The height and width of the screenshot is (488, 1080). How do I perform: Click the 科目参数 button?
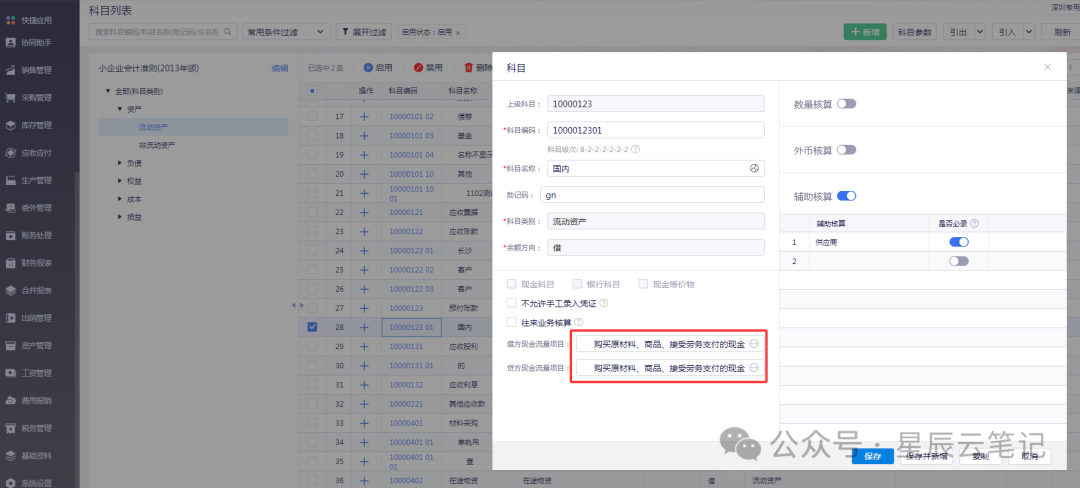pos(914,32)
